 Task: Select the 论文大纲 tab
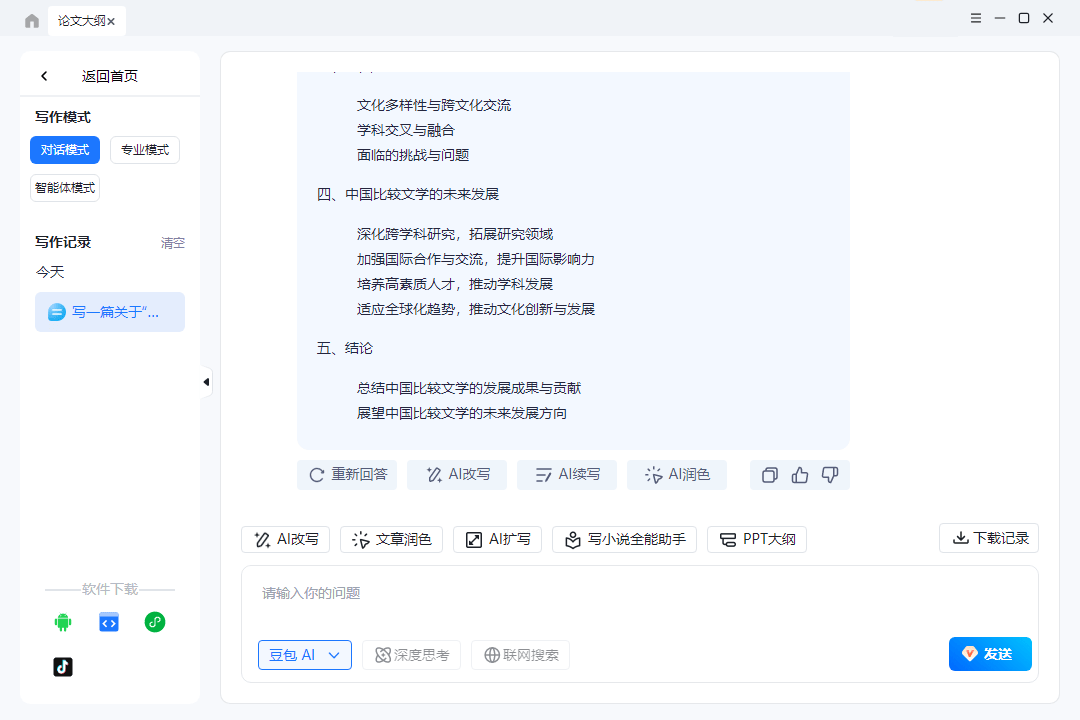[81, 20]
